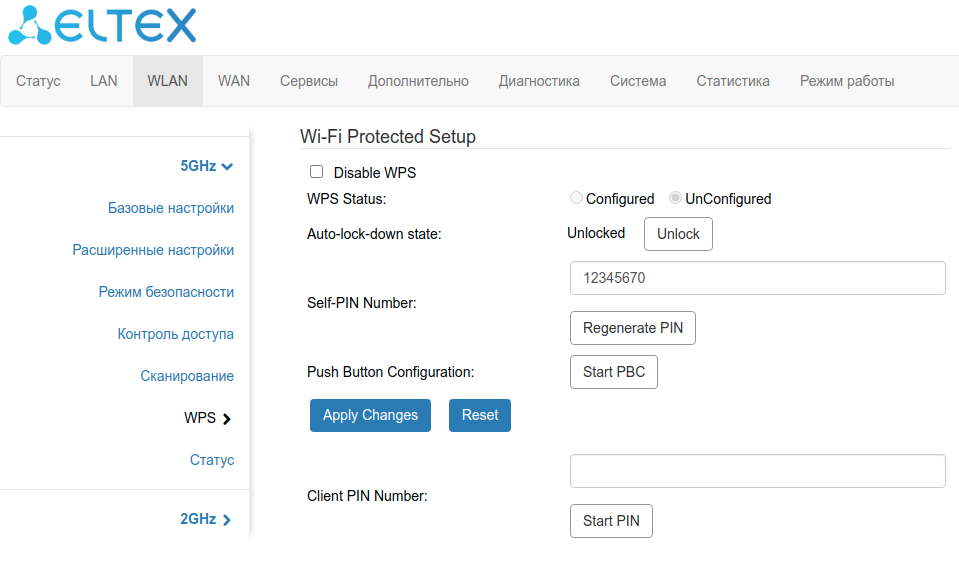Viewport: 959px width, 562px height.
Task: Open the Режим работы dropdown menu
Action: pyautogui.click(x=846, y=81)
